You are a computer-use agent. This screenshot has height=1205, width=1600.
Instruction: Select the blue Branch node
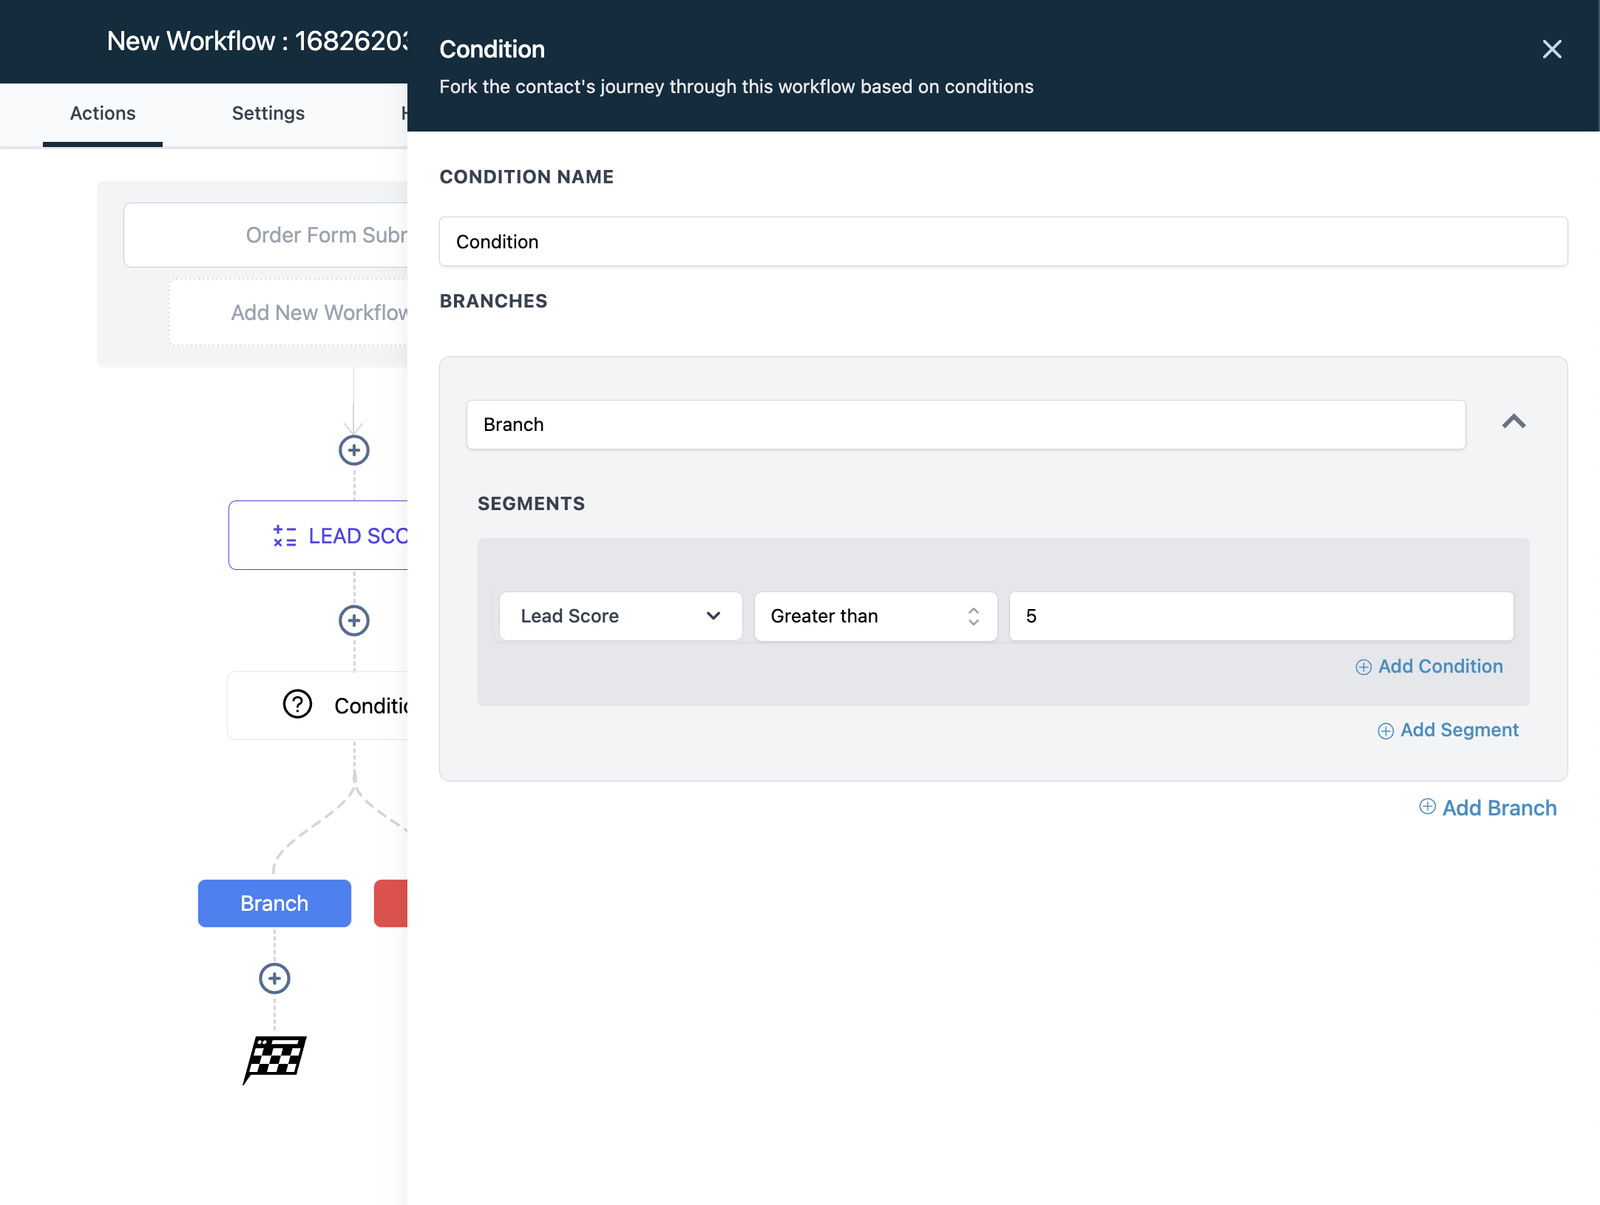point(274,903)
